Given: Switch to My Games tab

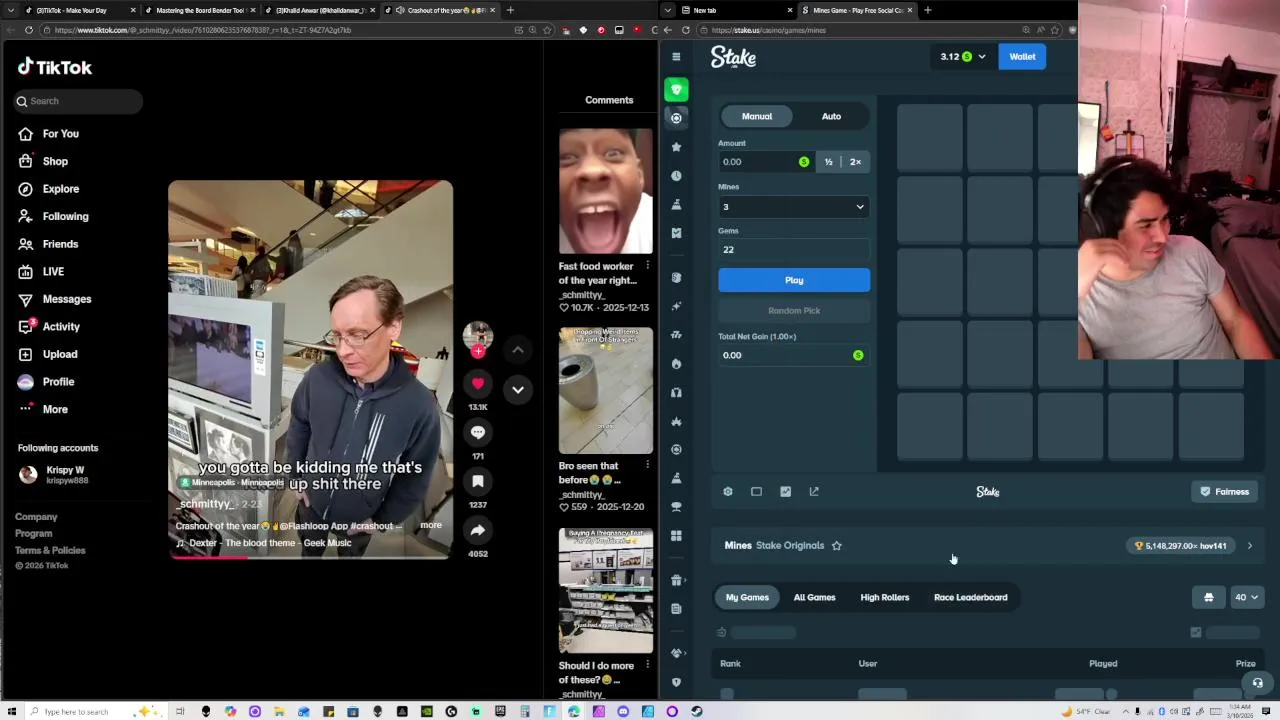Looking at the screenshot, I should (747, 597).
